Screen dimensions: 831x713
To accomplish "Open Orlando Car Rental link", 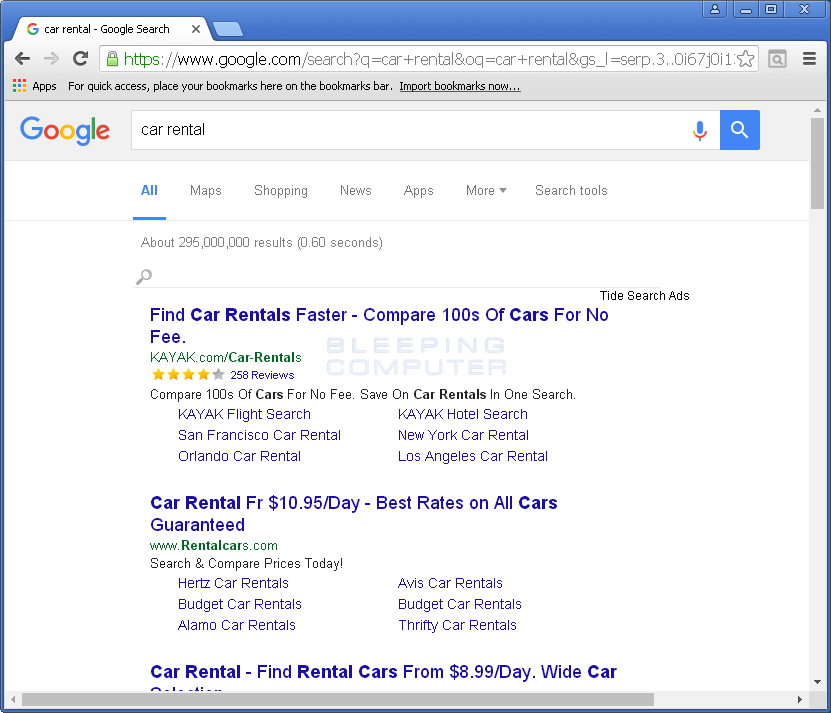I will tap(240, 456).
